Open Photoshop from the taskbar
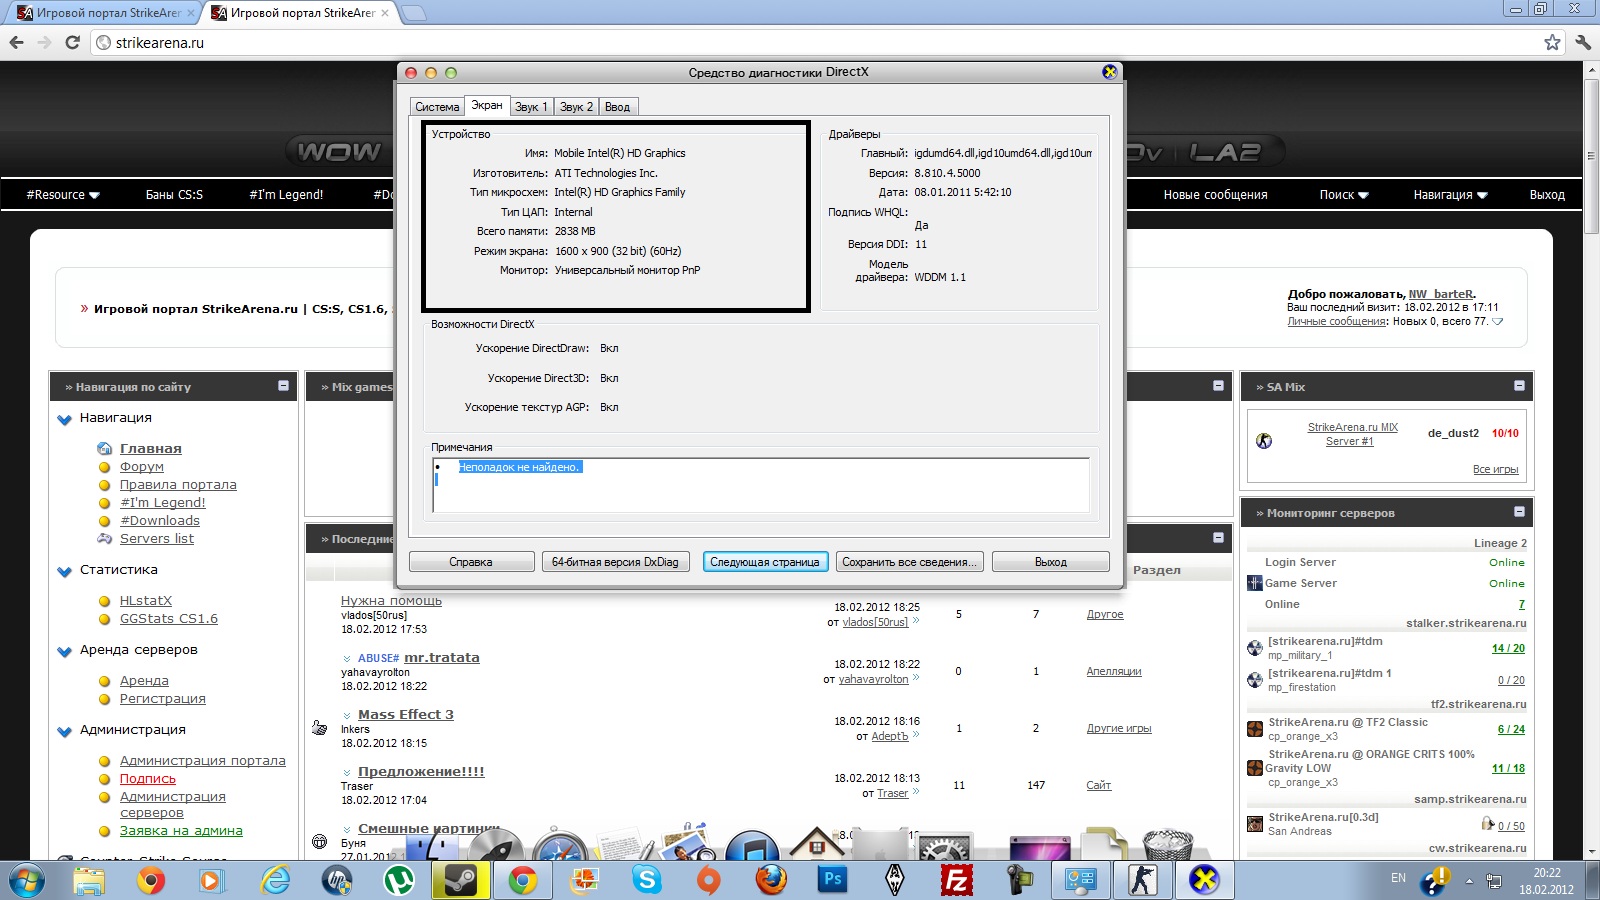The height and width of the screenshot is (900, 1600). click(833, 880)
